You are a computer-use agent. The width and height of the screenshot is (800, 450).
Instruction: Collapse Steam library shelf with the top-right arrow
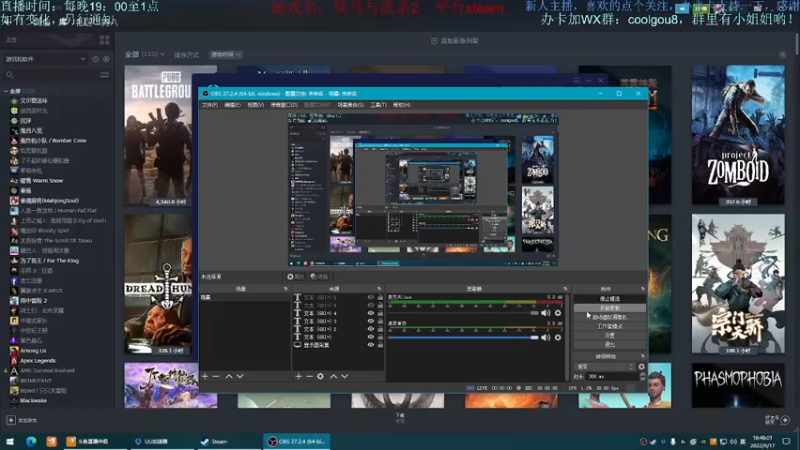pos(783,54)
